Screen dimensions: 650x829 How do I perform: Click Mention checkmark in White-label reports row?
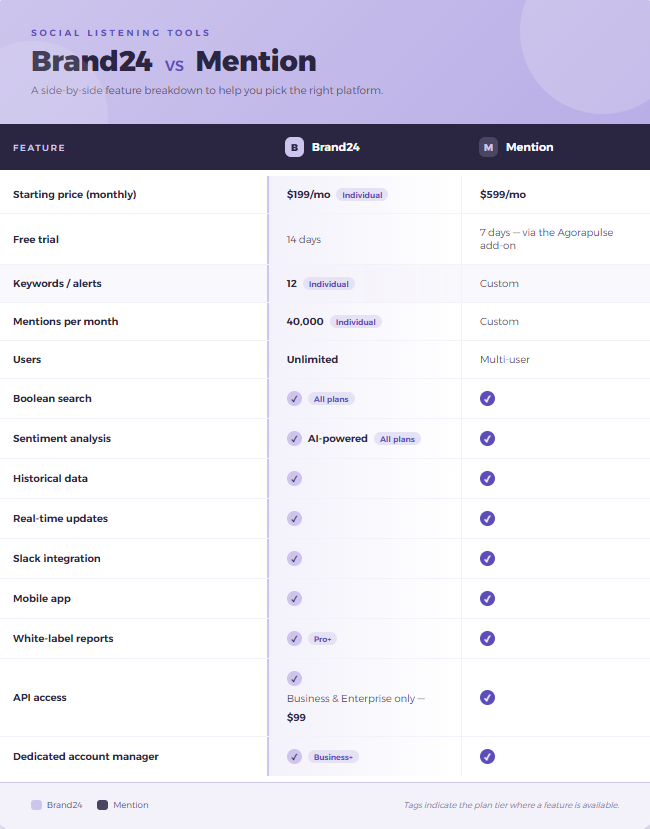[488, 639]
